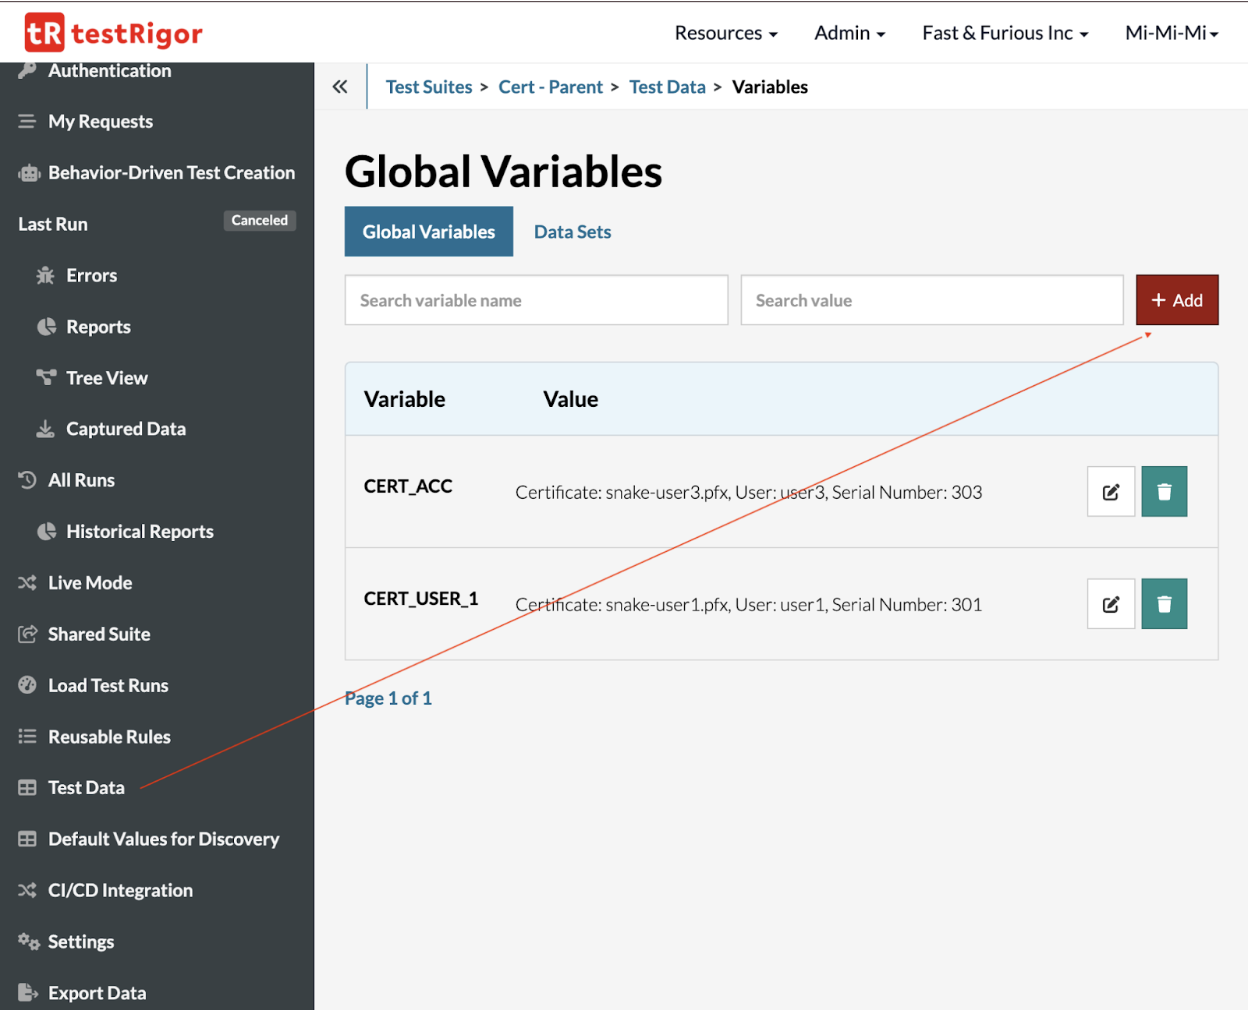
Task: Open Reusable Rules in the sidebar
Action: coord(109,737)
